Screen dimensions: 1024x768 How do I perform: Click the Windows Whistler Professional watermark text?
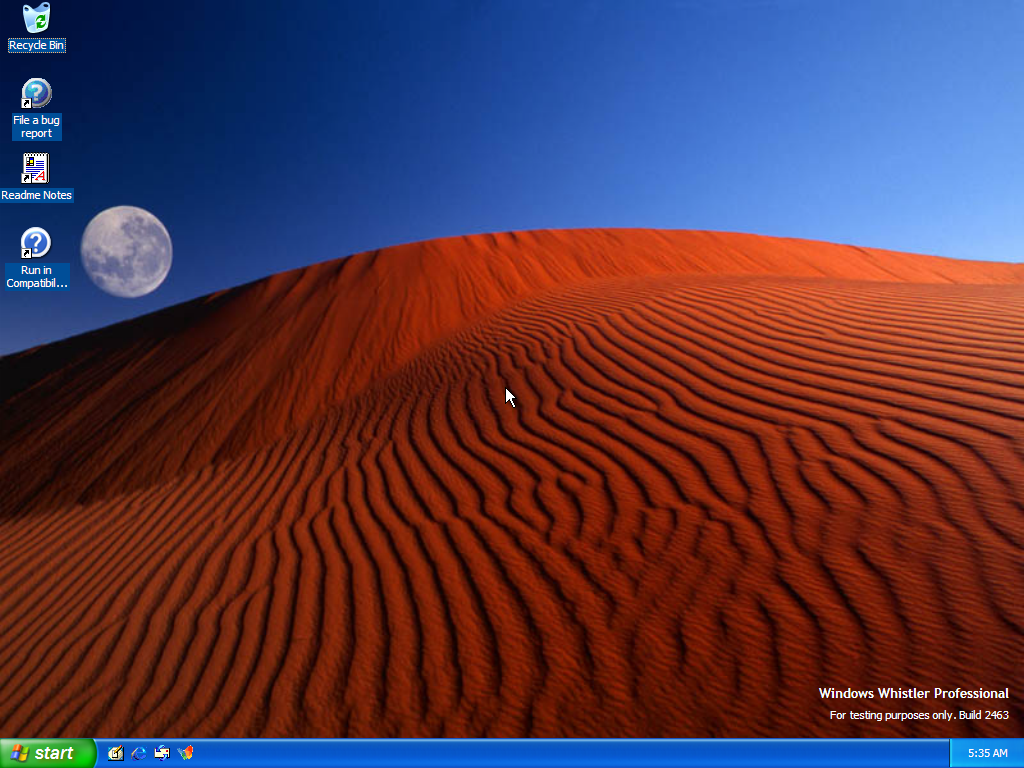913,693
